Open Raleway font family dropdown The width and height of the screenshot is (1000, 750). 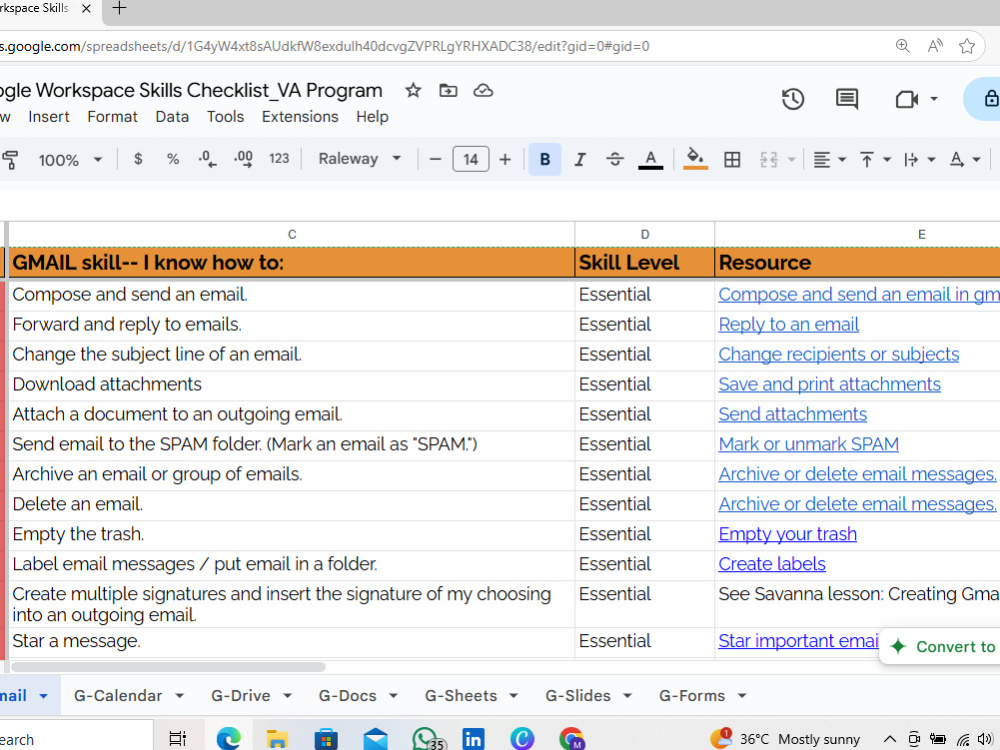tap(360, 159)
